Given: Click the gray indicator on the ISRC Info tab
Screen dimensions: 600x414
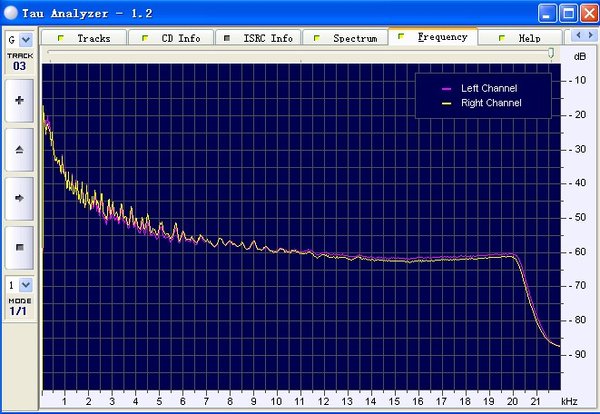Looking at the screenshot, I should [x=227, y=38].
